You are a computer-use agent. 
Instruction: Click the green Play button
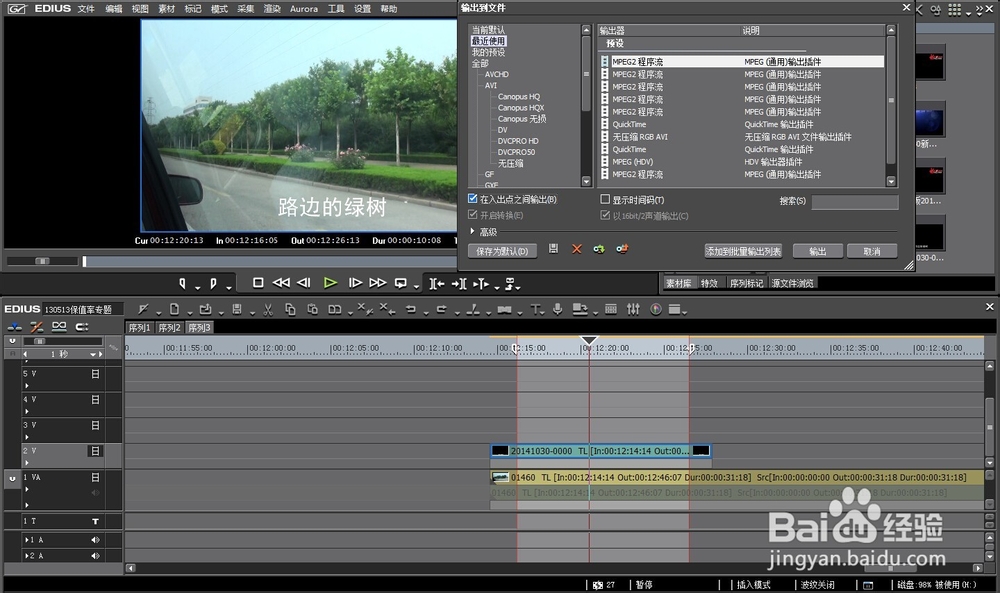330,282
